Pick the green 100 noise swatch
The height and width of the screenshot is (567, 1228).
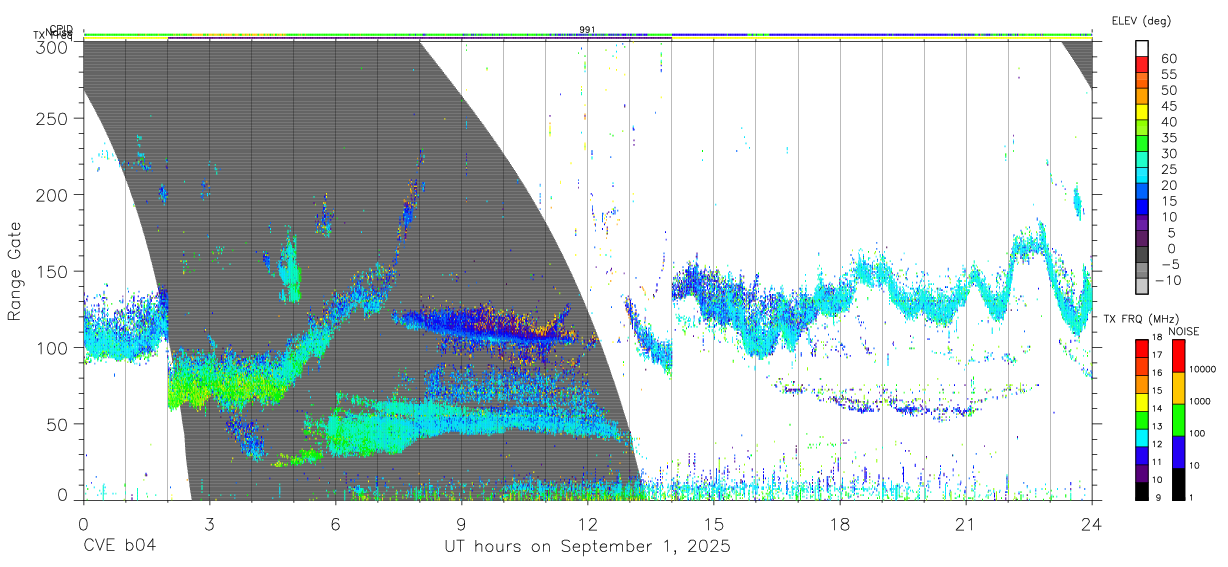(x=1177, y=419)
